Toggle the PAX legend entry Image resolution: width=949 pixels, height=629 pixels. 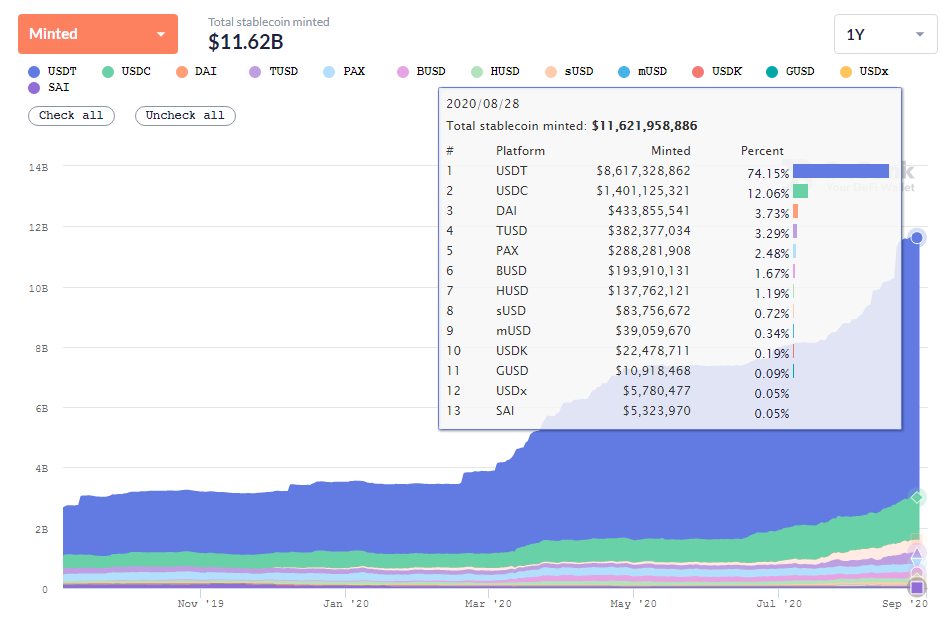[344, 71]
